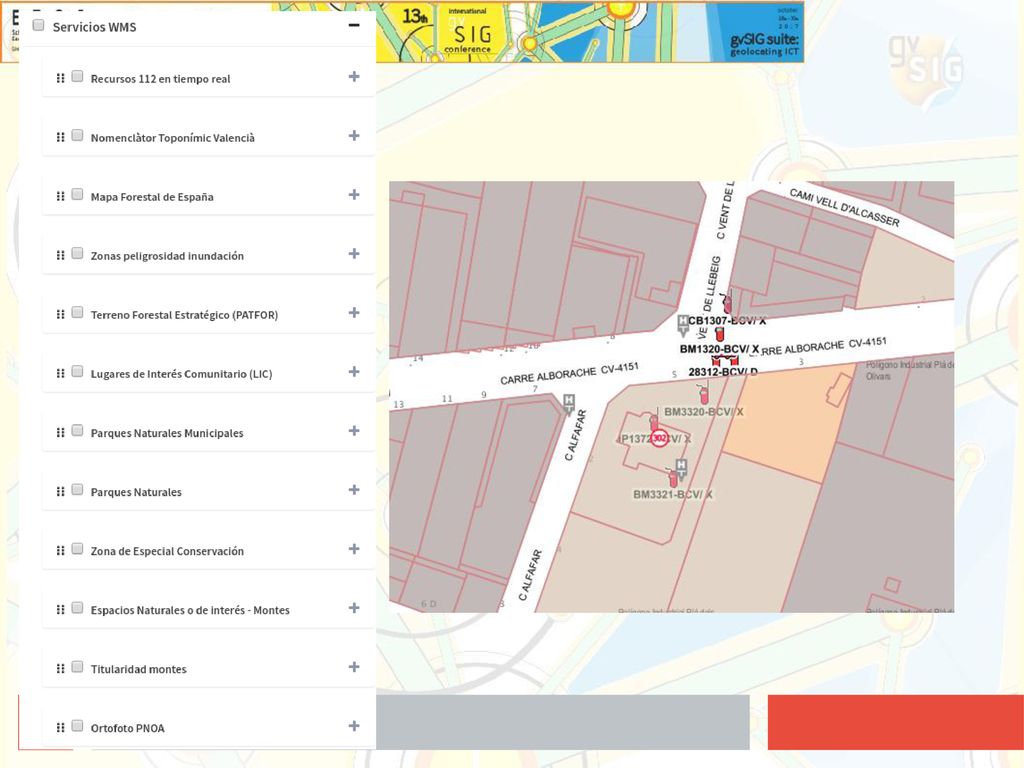The width and height of the screenshot is (1024, 768).
Task: Expand the Zonas peligrosidad inundación entry
Action: [x=354, y=253]
